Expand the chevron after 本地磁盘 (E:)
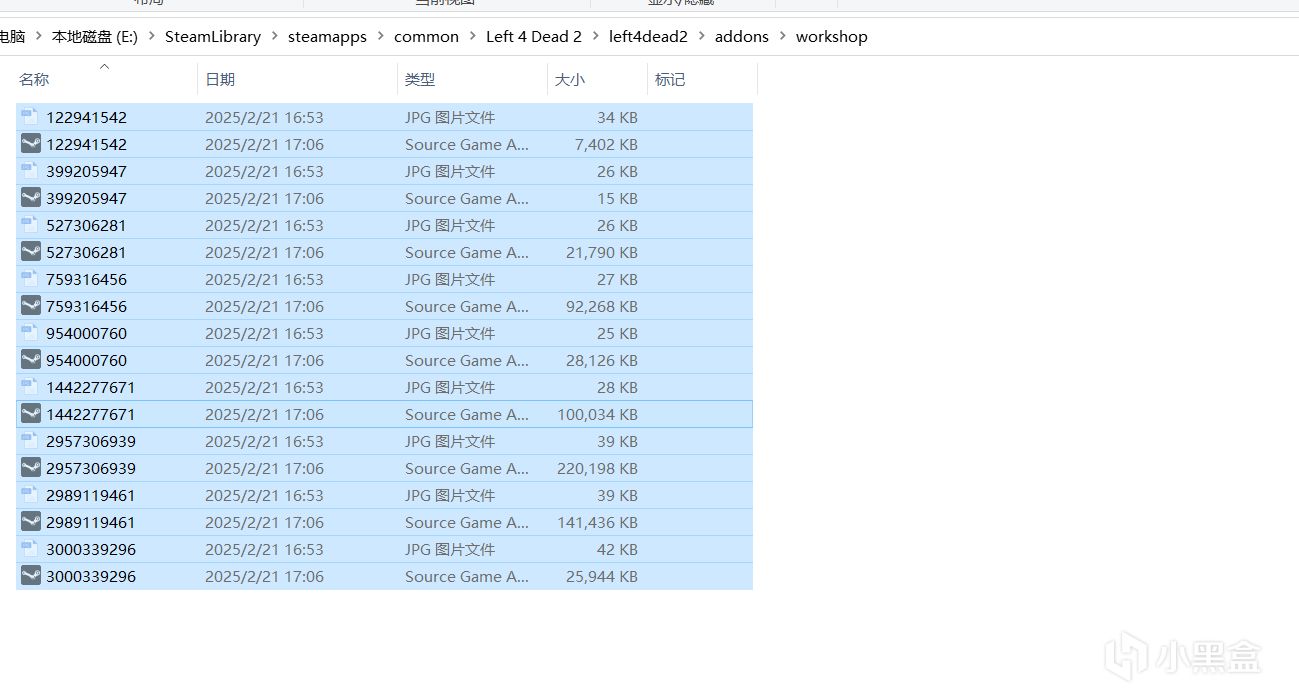This screenshot has width=1299, height=700. pos(151,37)
